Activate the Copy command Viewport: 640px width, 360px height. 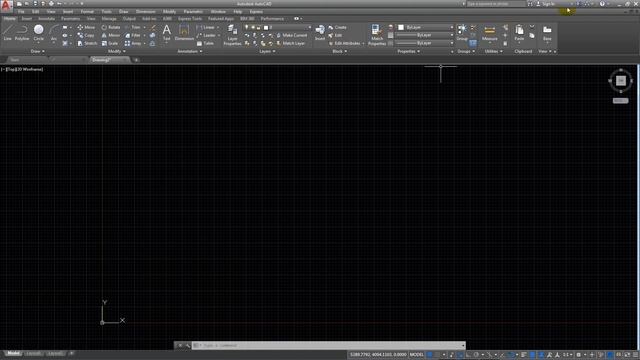point(86,36)
